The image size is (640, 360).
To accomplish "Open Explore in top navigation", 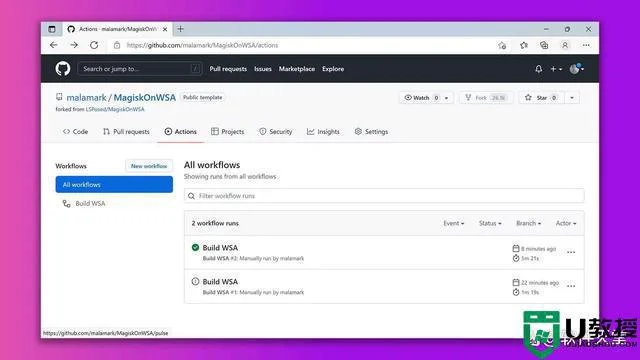I will (x=333, y=69).
